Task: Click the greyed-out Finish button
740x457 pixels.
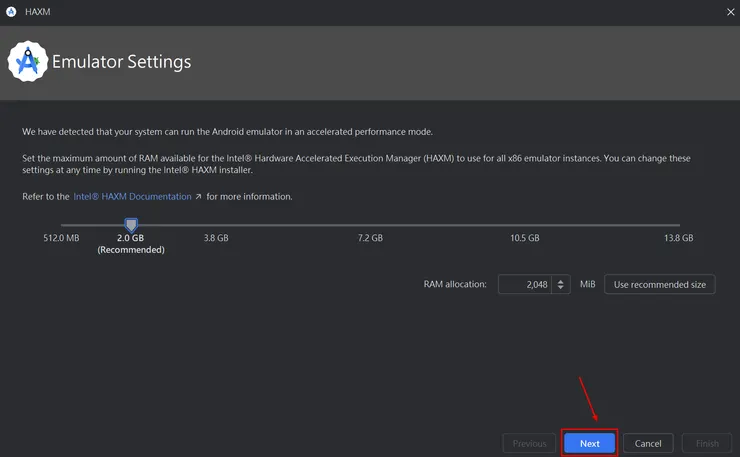Action: (x=707, y=443)
